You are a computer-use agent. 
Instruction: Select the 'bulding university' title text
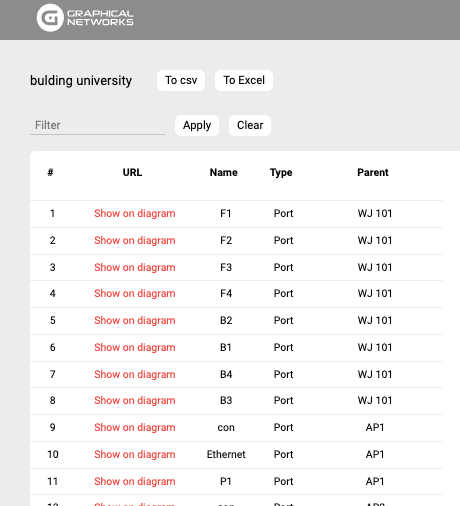tap(81, 81)
